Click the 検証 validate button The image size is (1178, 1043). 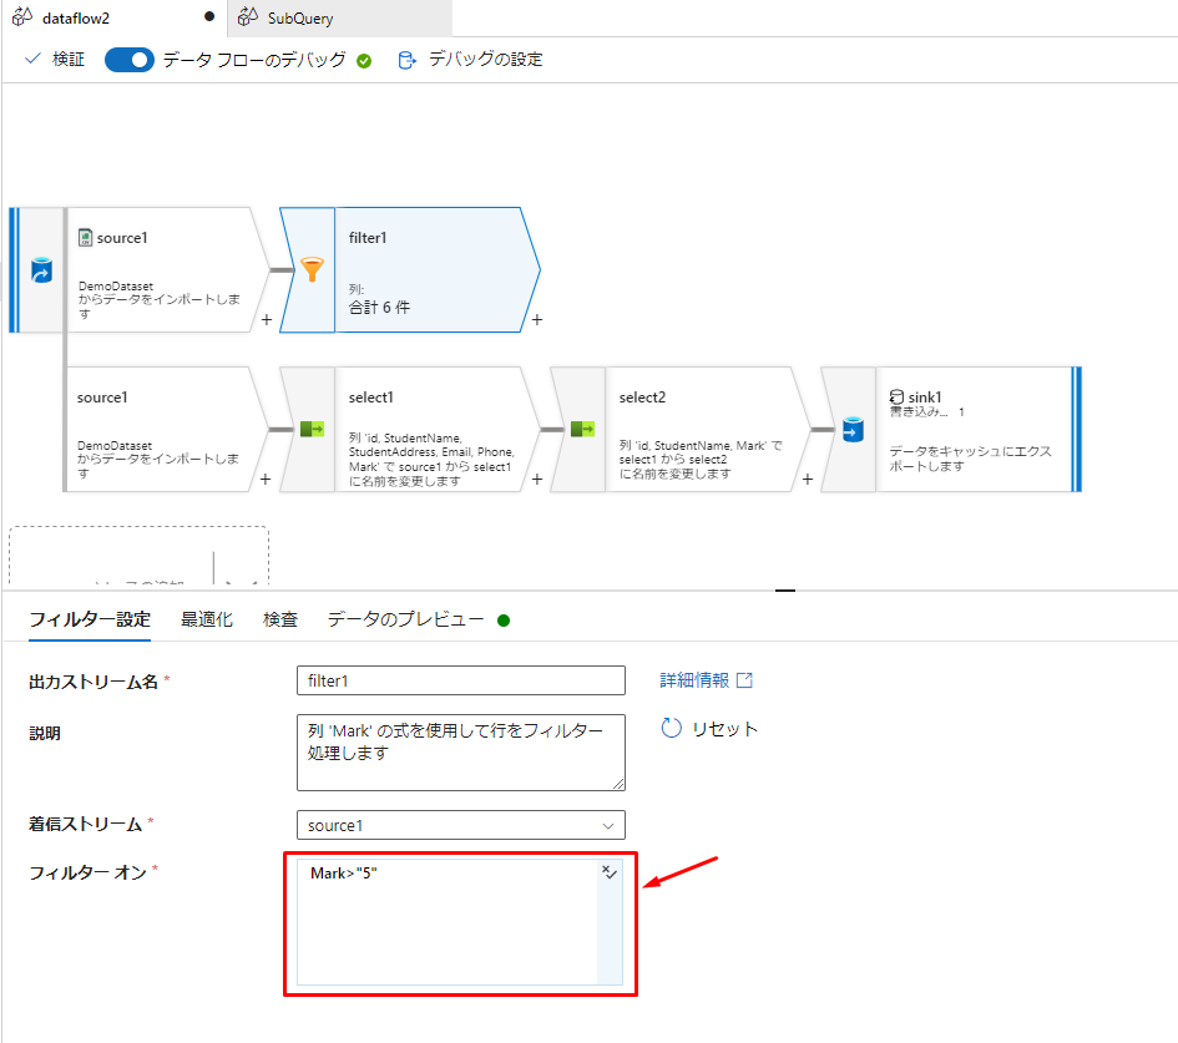[x=55, y=59]
